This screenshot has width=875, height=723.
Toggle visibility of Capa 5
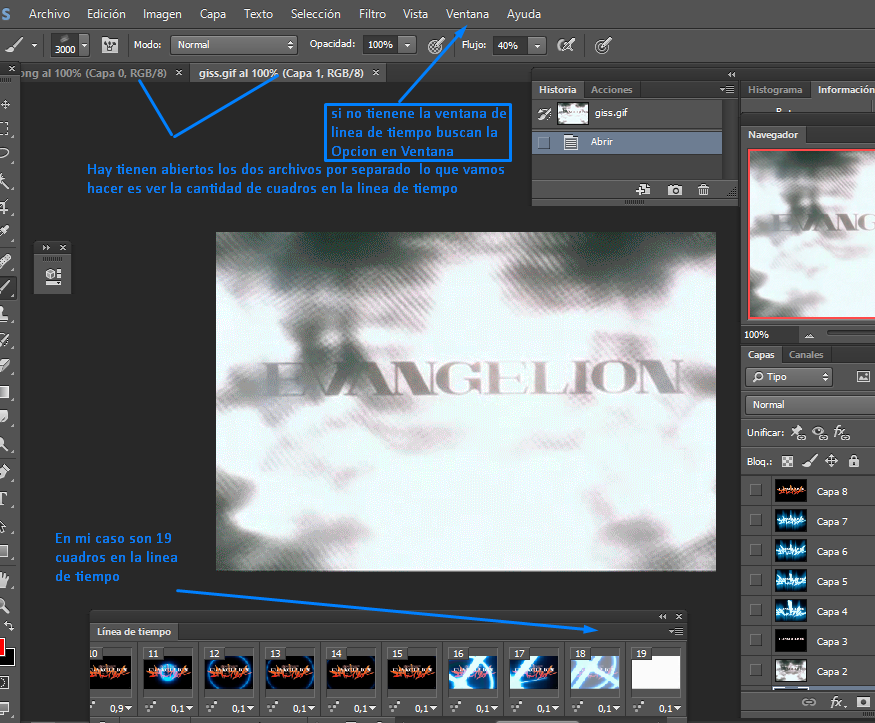click(756, 580)
